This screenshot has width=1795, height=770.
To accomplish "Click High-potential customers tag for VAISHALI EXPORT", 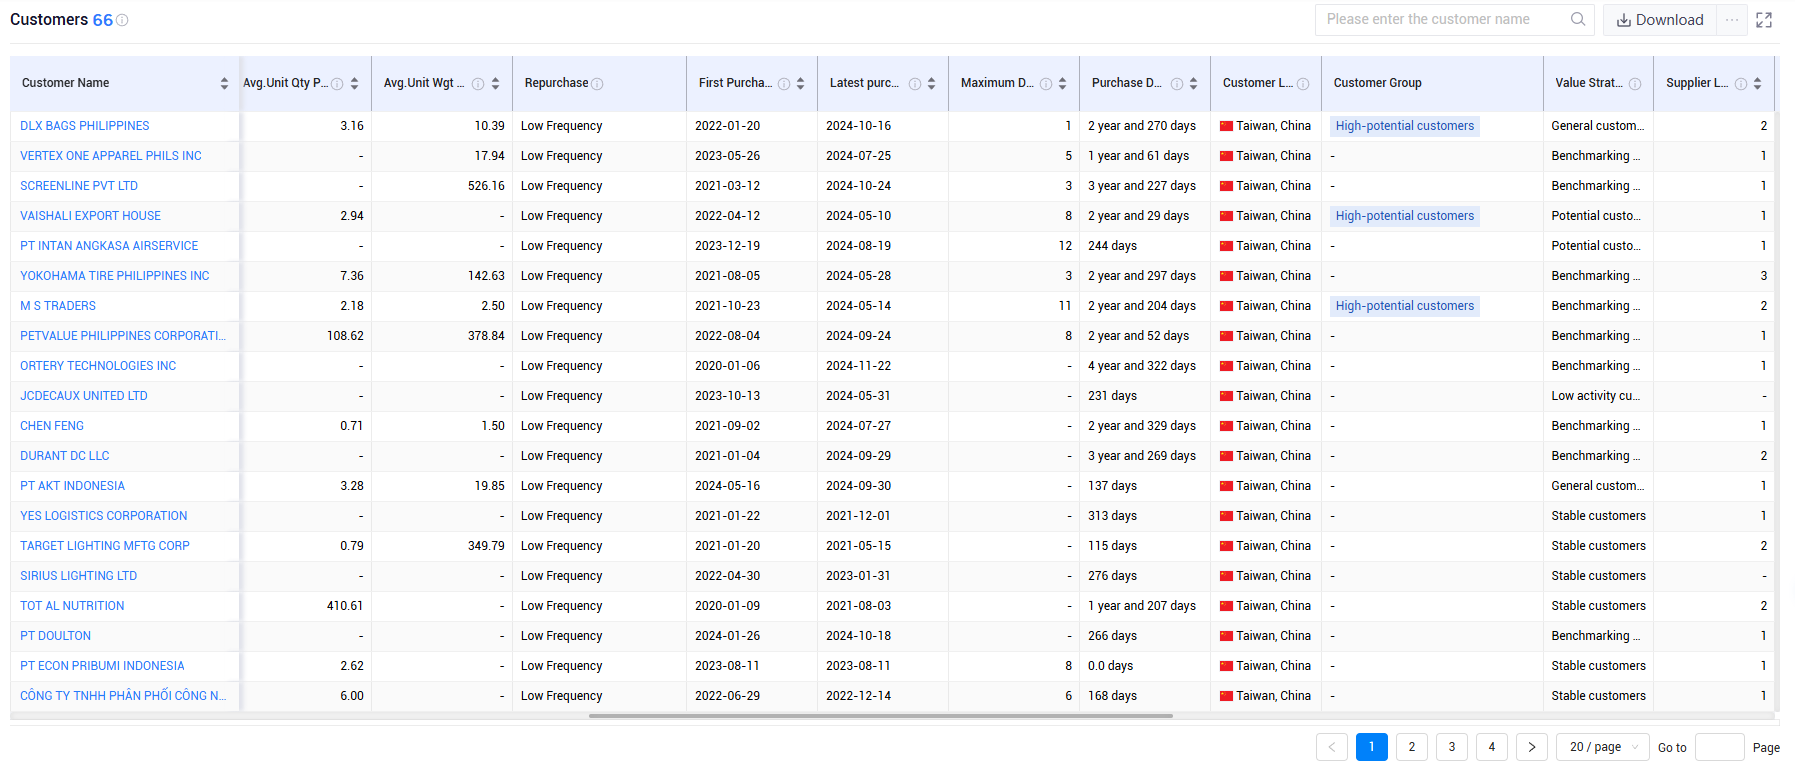I will (x=1405, y=216).
